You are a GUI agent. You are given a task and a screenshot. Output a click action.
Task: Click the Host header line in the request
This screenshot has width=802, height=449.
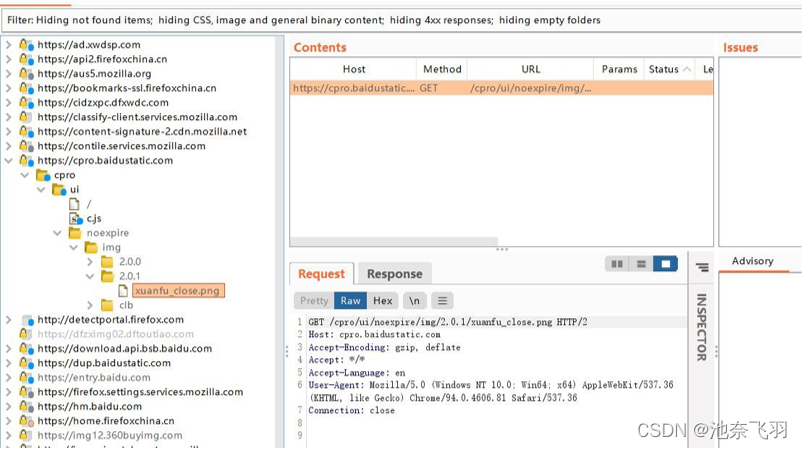374,334
